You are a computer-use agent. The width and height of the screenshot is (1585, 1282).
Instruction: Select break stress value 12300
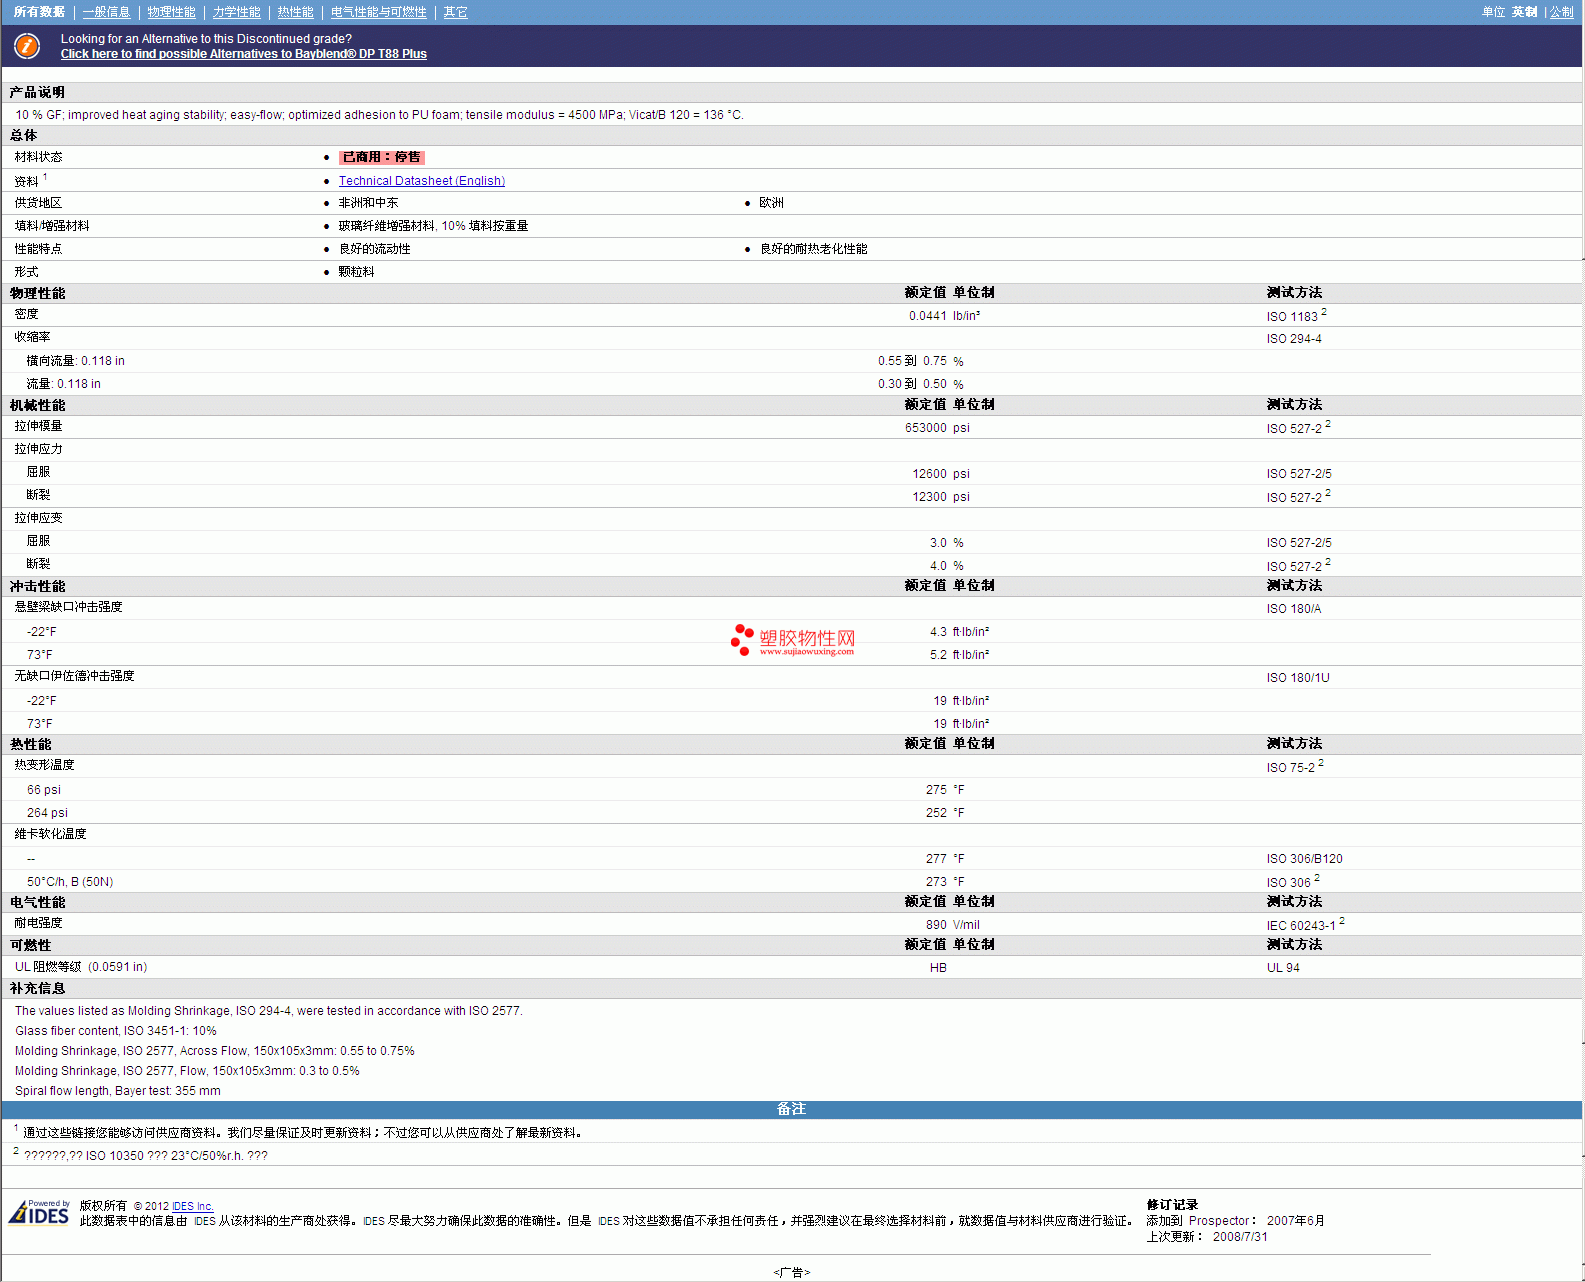[929, 497]
